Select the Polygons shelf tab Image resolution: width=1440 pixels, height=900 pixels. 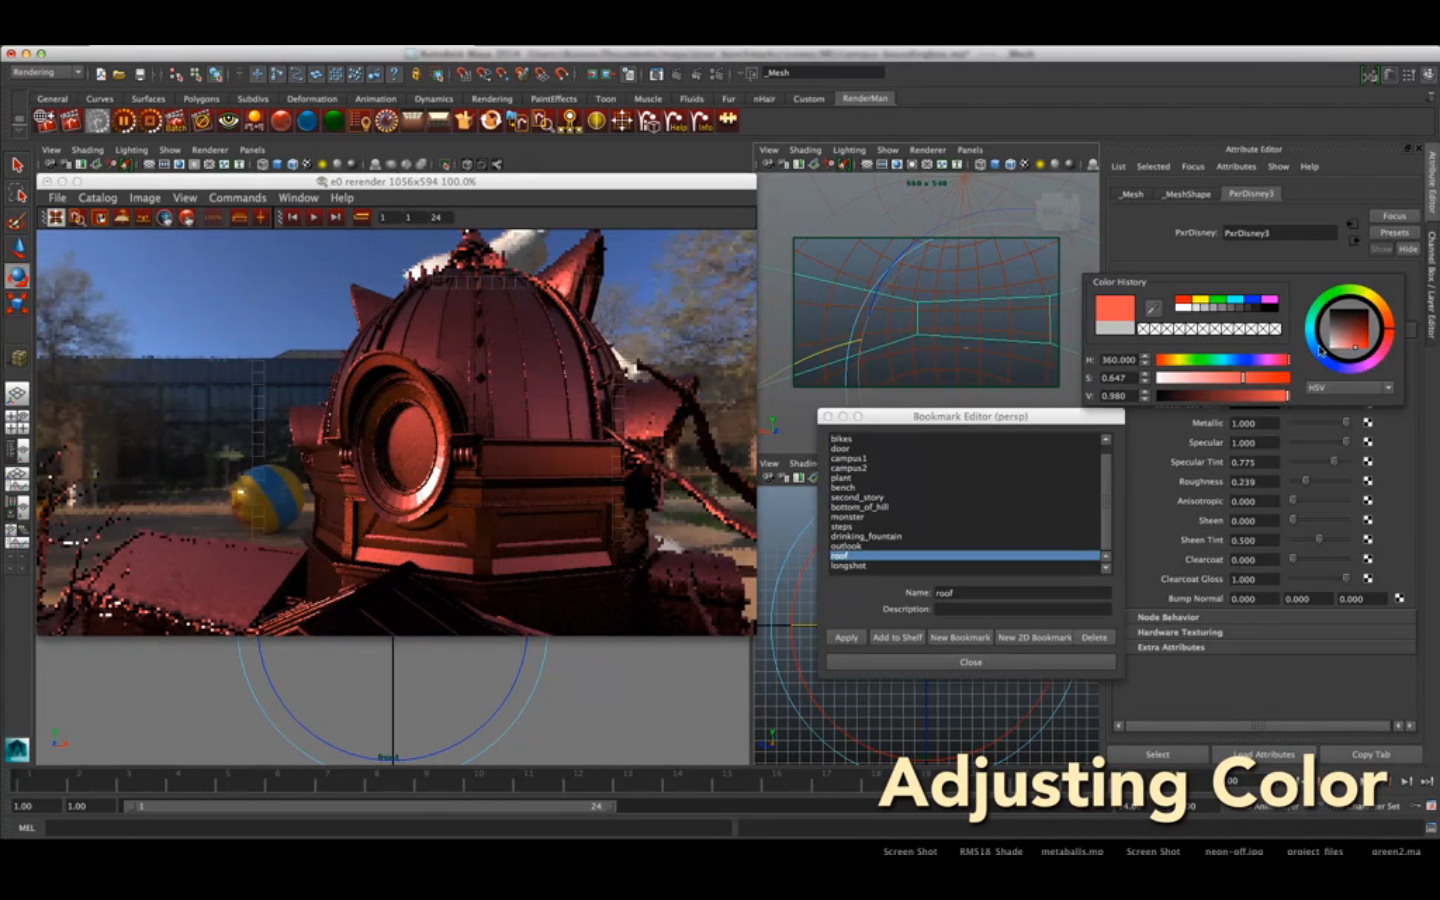[201, 99]
